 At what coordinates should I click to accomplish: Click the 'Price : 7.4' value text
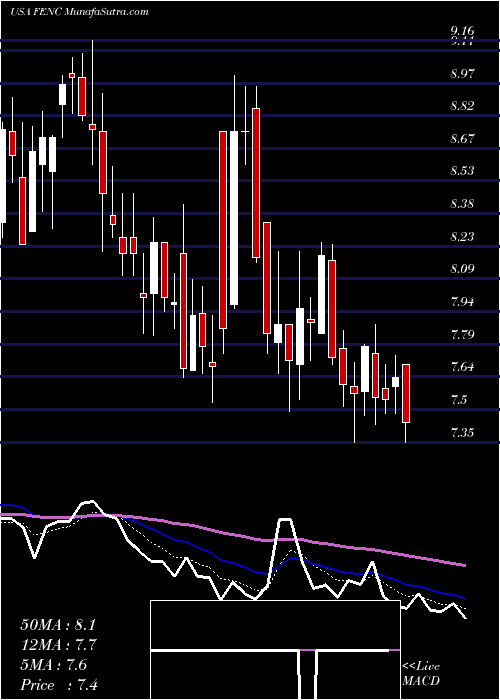(x=59, y=685)
